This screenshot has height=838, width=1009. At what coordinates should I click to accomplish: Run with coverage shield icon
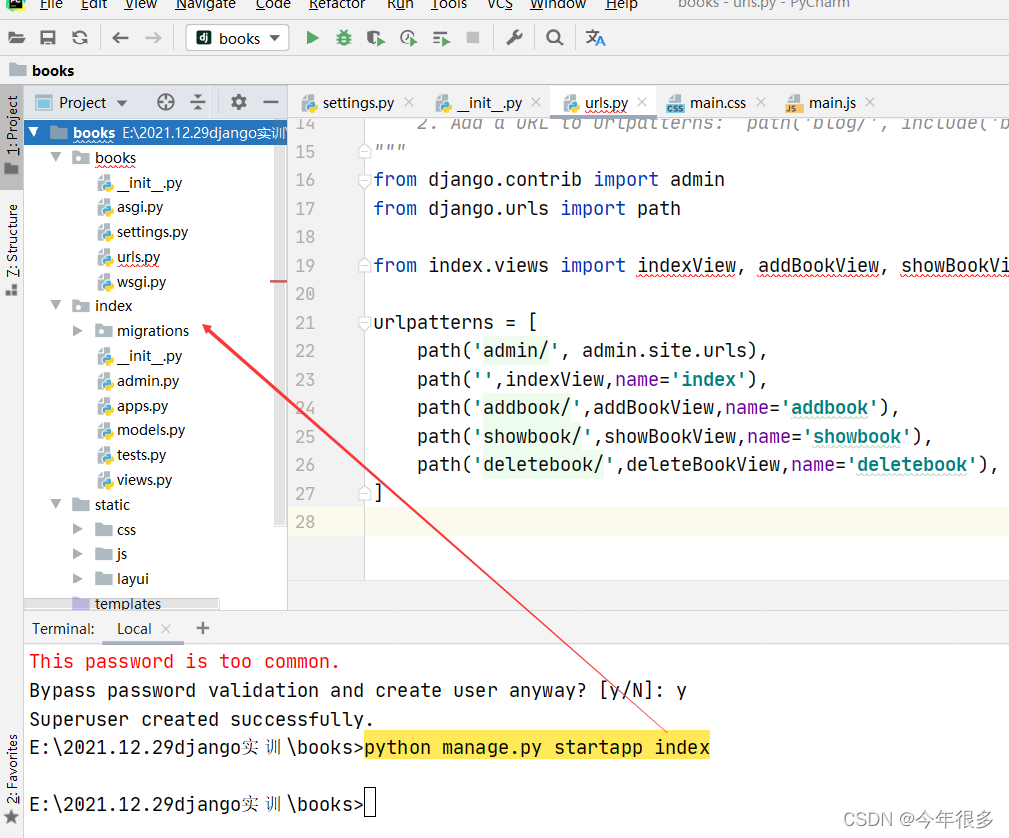click(375, 38)
